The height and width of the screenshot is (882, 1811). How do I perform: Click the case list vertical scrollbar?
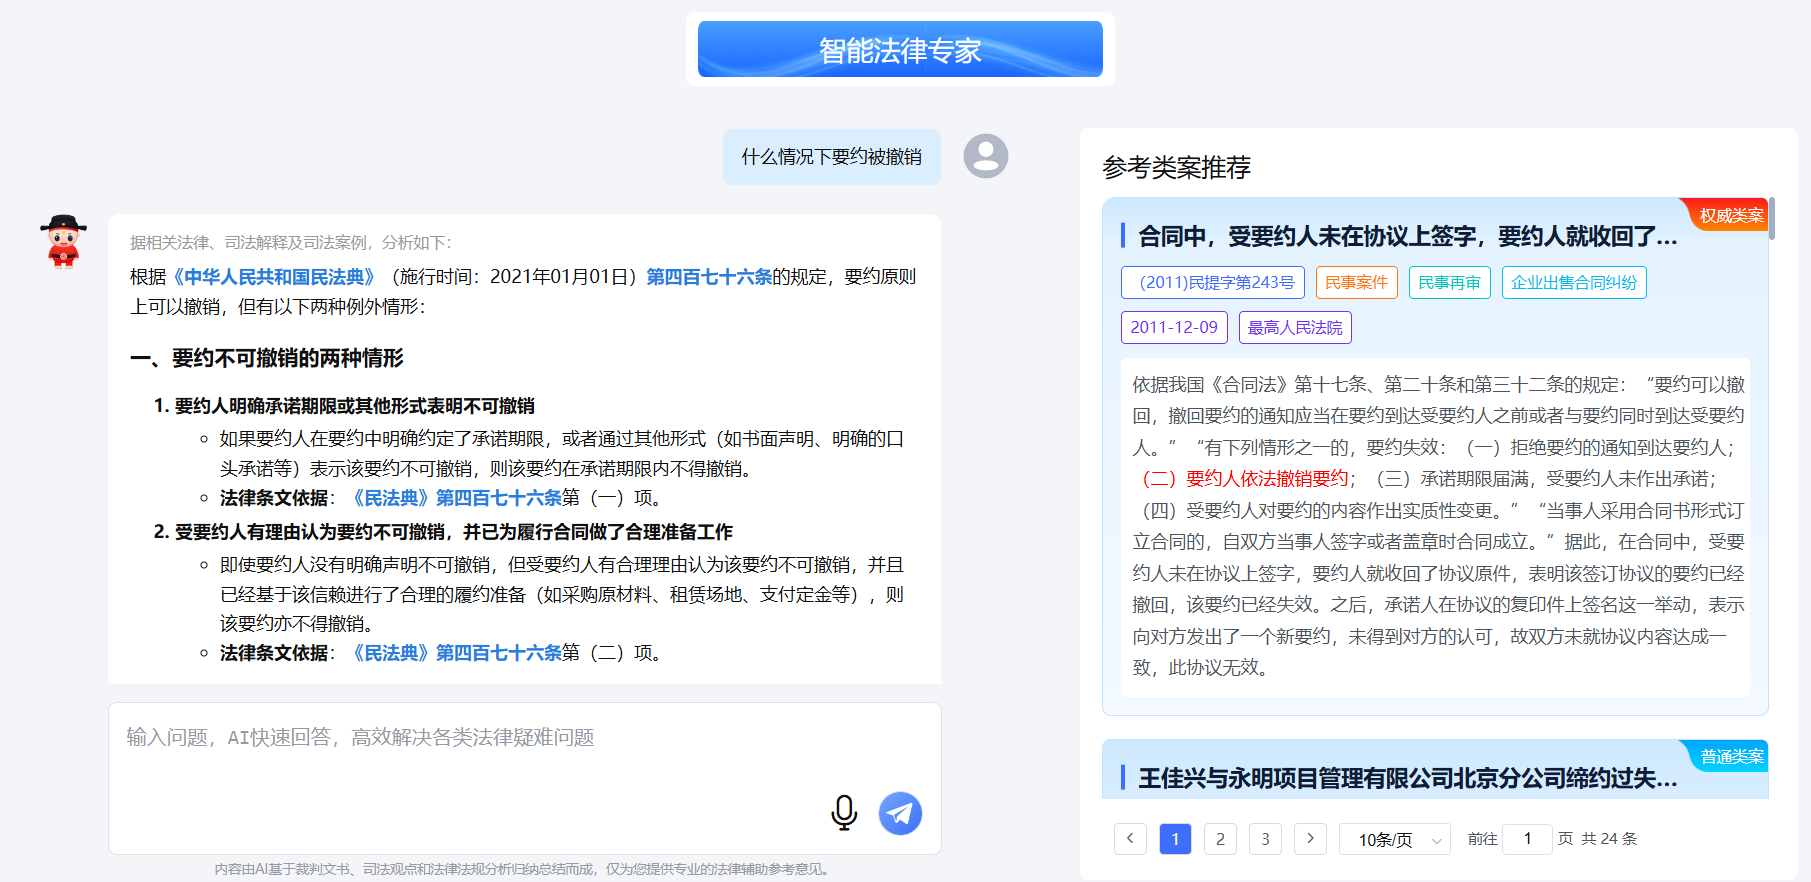[x=1771, y=219]
